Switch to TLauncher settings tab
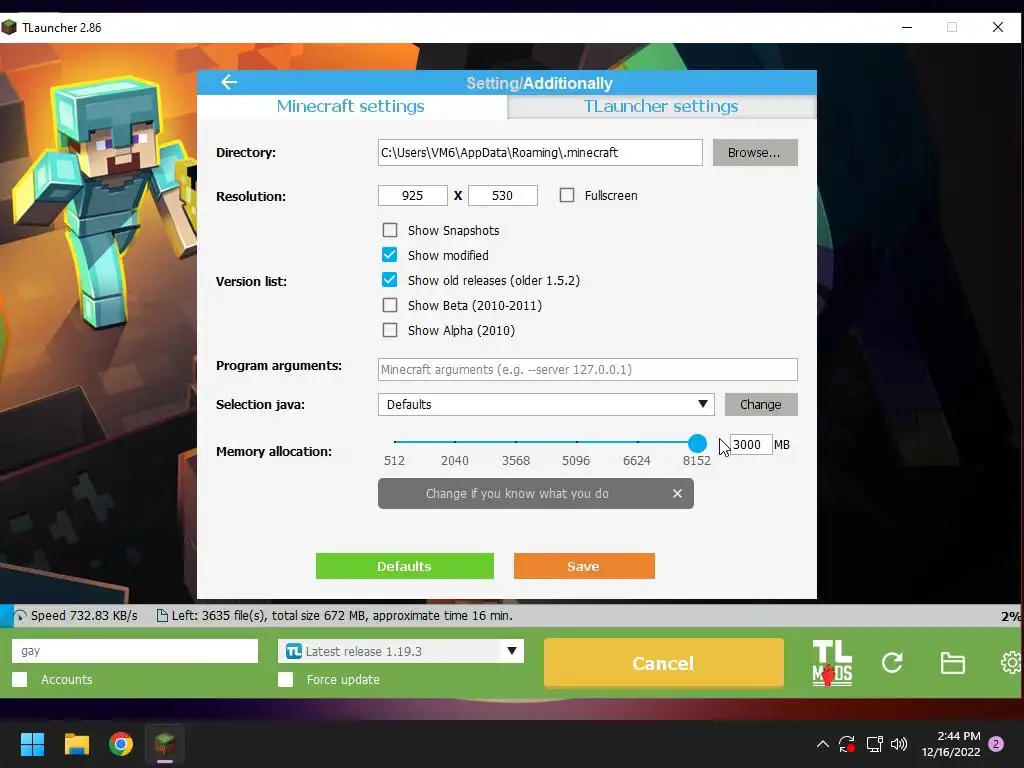Image resolution: width=1024 pixels, height=768 pixels. click(661, 106)
